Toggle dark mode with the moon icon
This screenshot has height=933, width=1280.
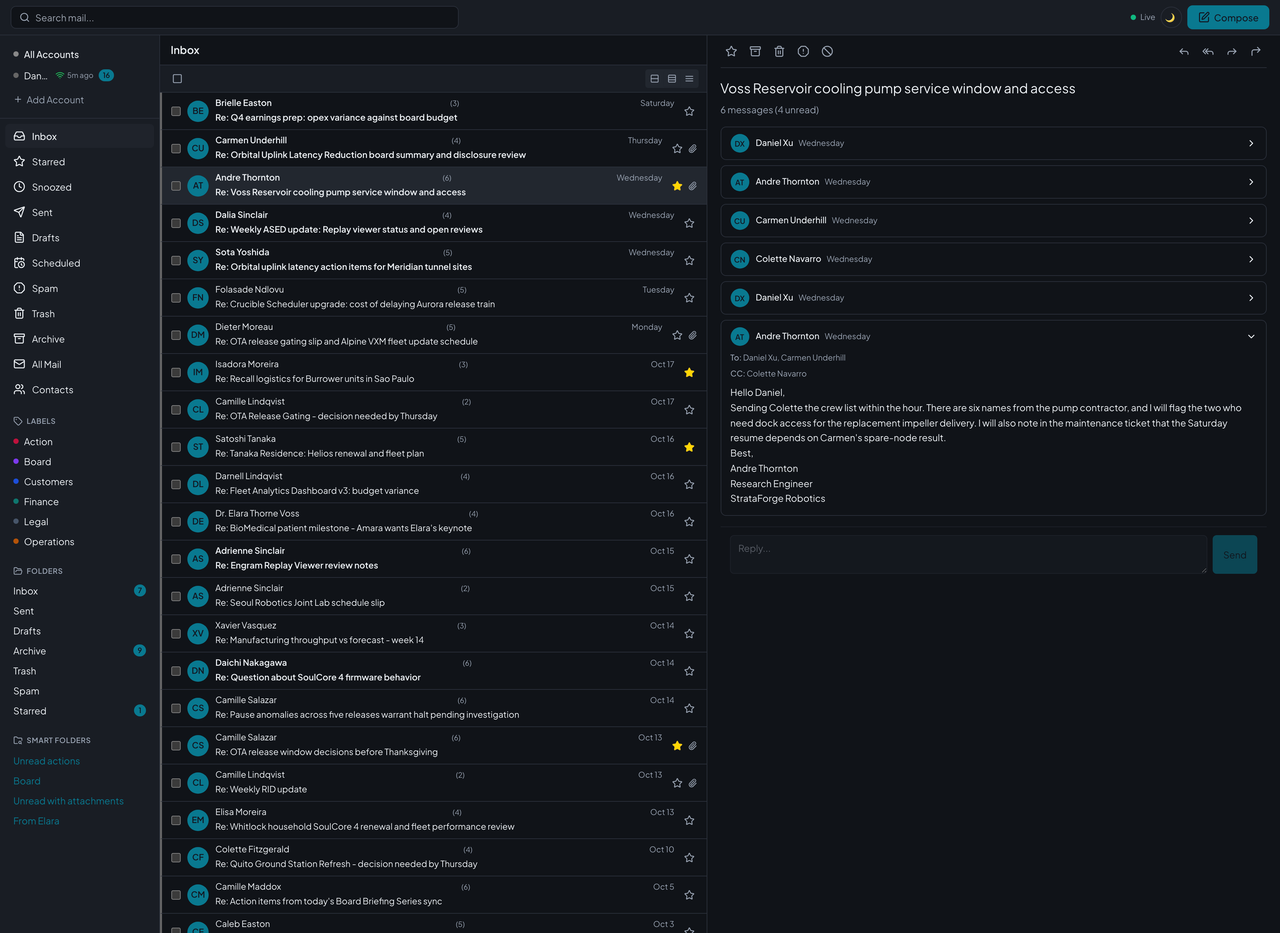click(1170, 17)
